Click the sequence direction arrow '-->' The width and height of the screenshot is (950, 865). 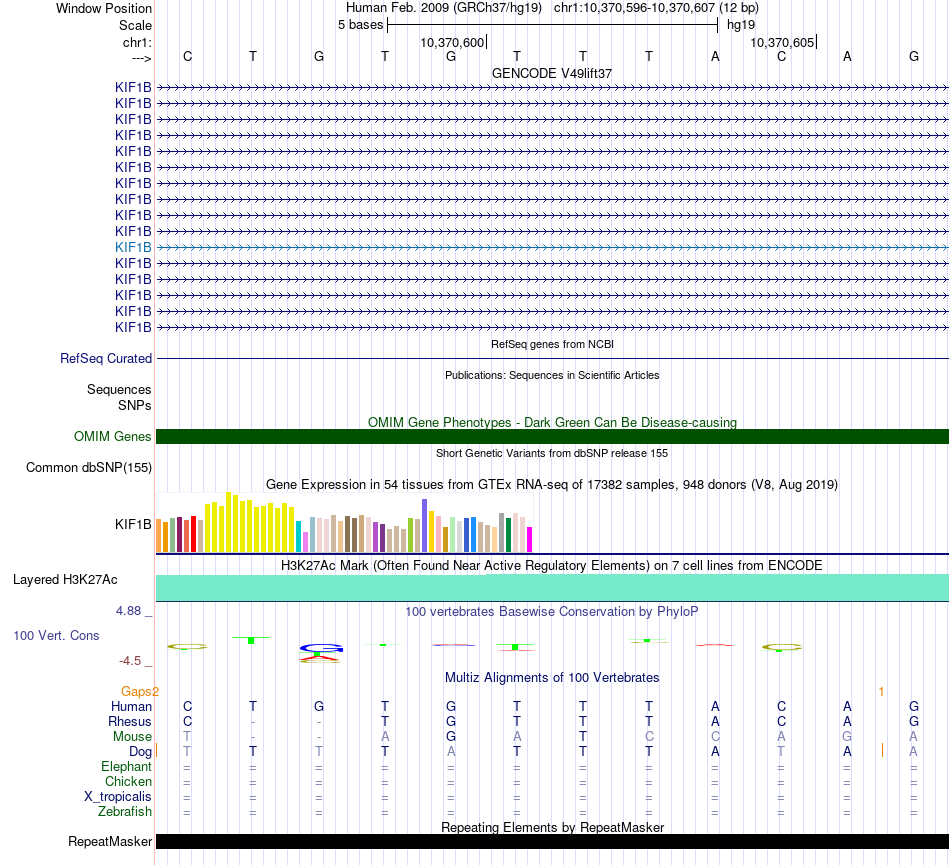[x=141, y=58]
